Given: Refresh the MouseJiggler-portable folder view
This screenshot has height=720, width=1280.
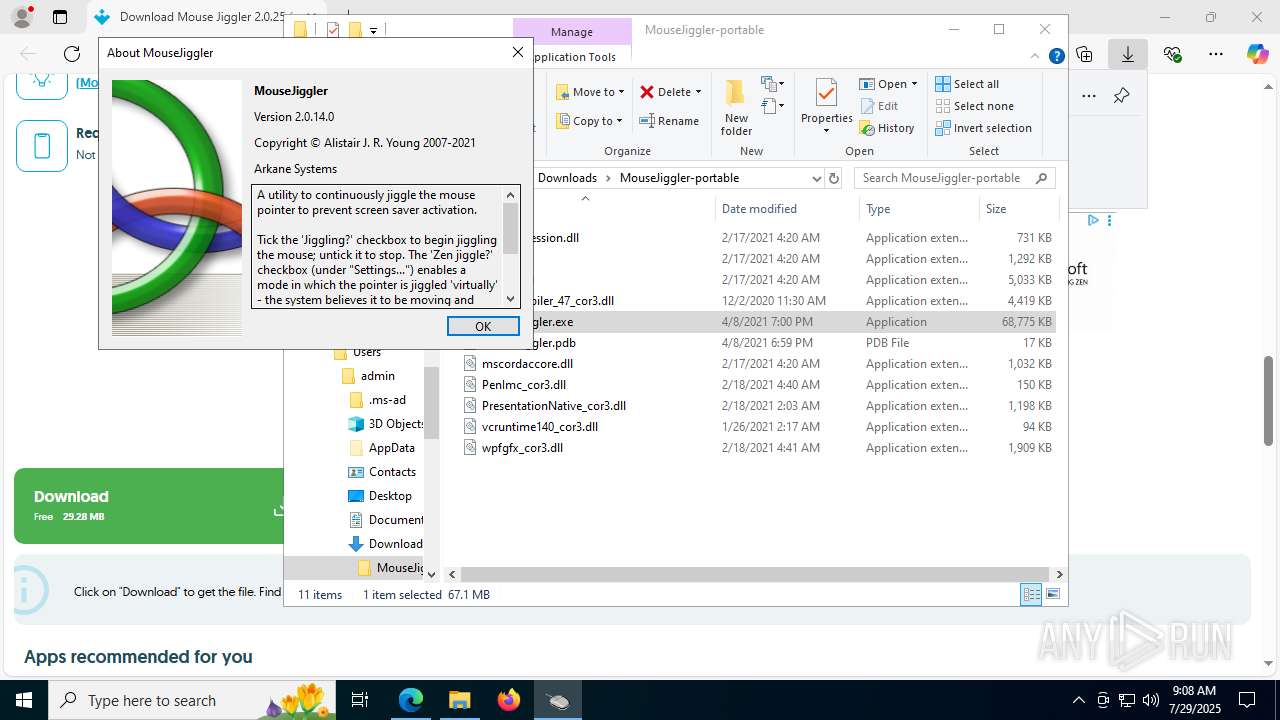Looking at the screenshot, I should [835, 178].
